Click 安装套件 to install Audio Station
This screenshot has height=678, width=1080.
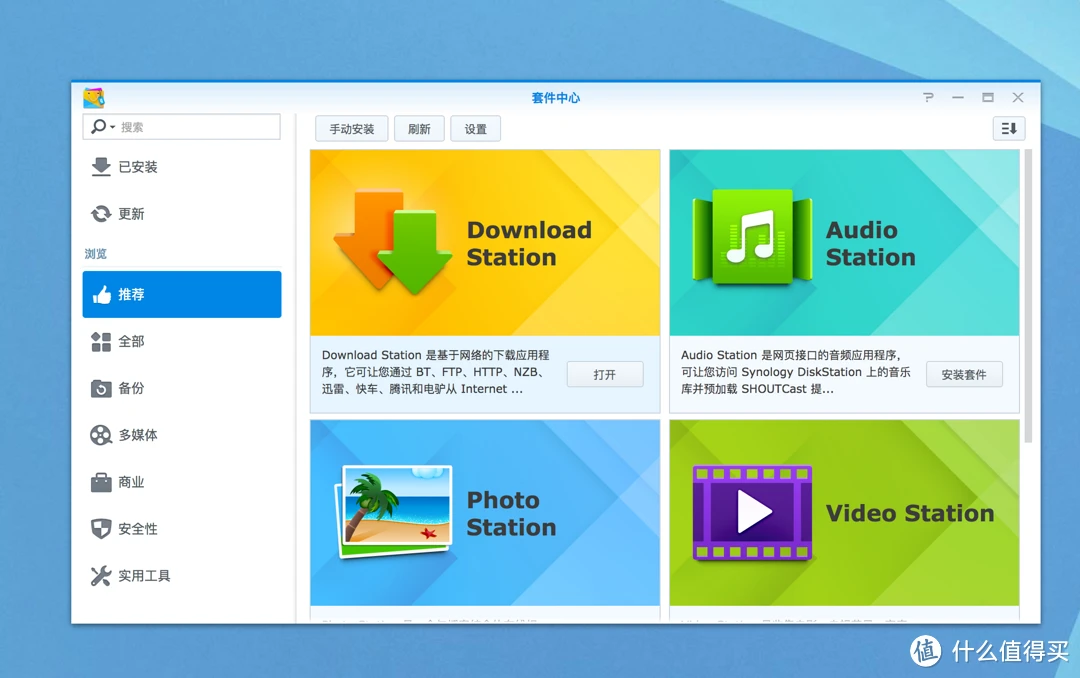(964, 374)
